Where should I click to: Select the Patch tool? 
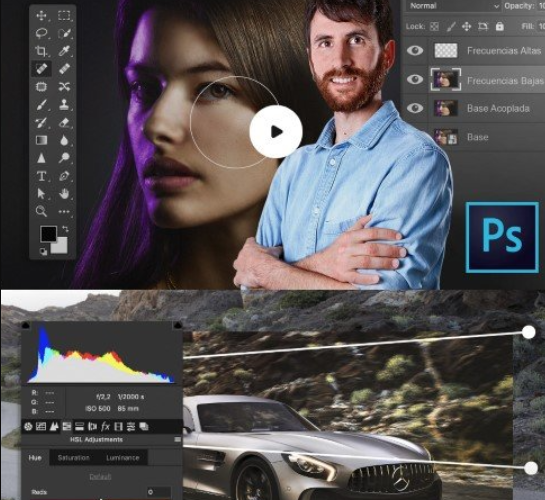41,86
